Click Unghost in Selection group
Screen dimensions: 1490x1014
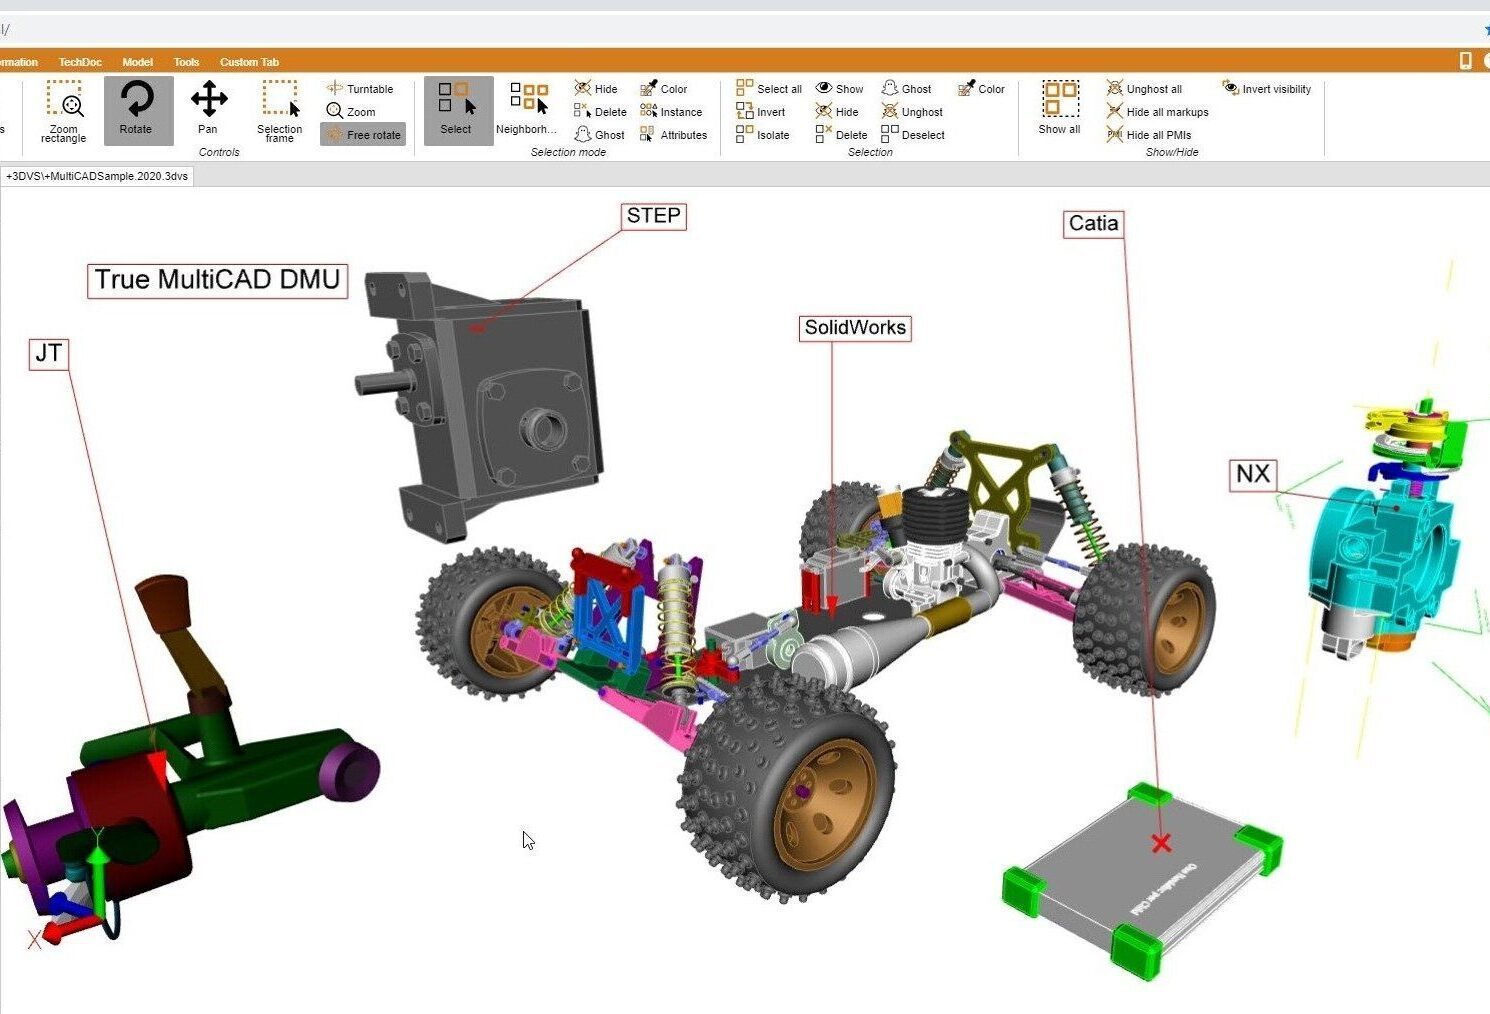coord(912,112)
